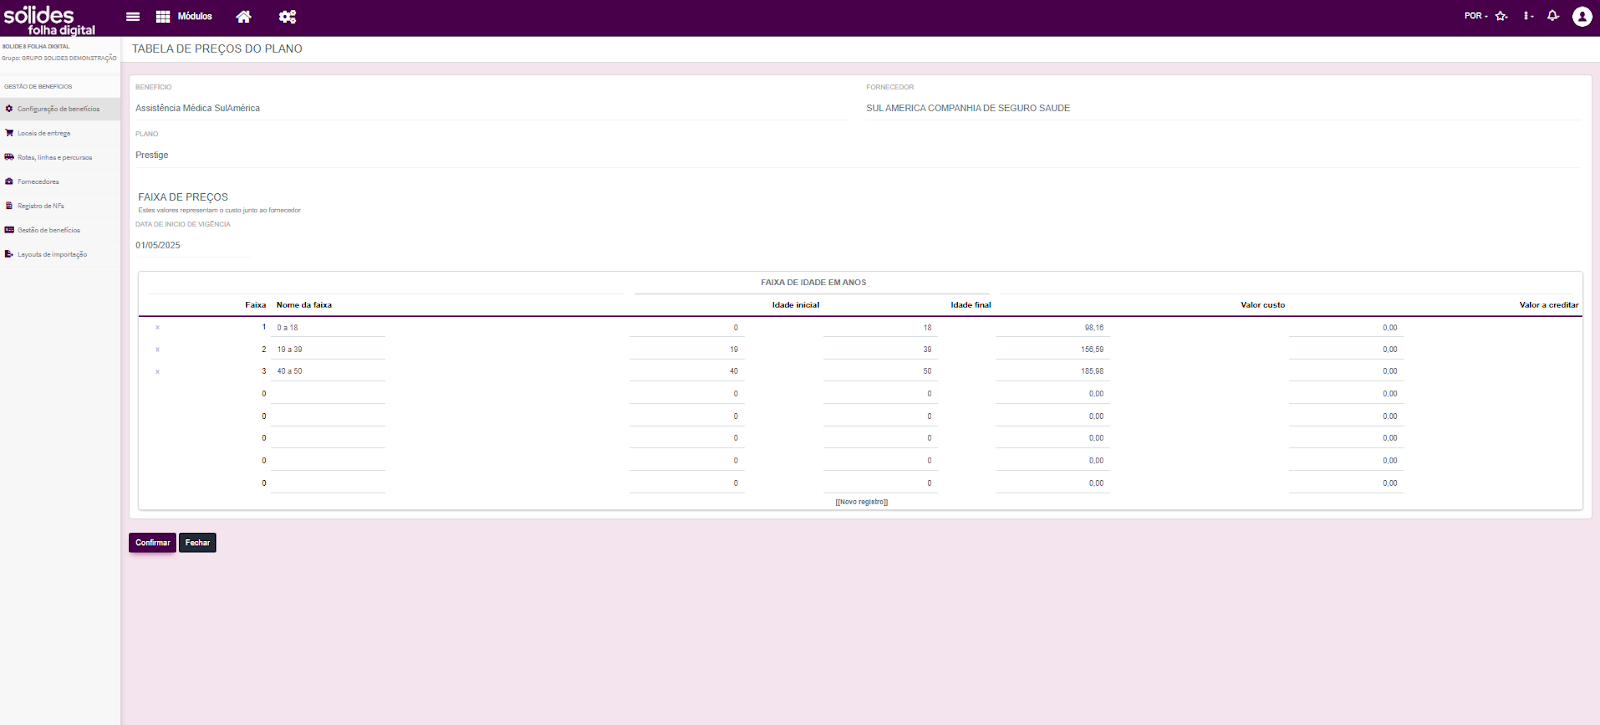This screenshot has width=1600, height=725.
Task: Open Fornecedores in the sidebar
Action: pyautogui.click(x=60, y=182)
